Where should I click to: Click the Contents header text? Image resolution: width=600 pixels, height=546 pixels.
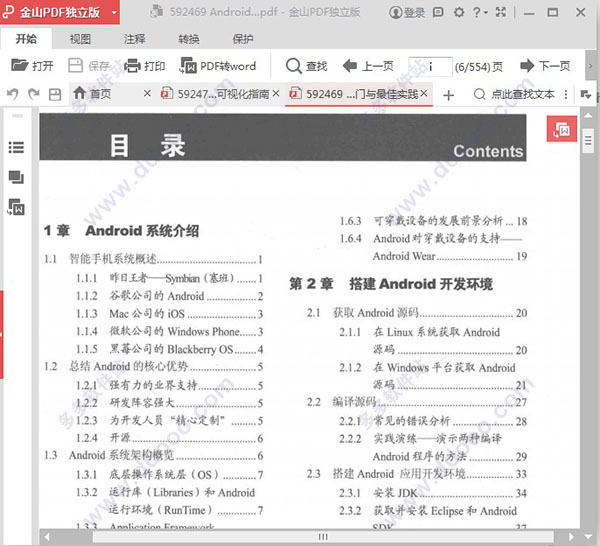click(488, 151)
